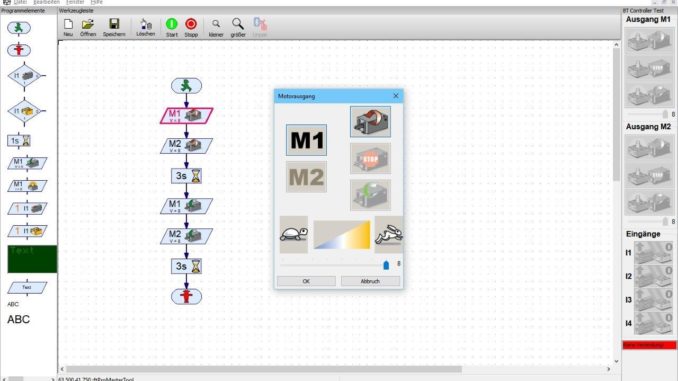678x381 pixels.
Task: Select the small Text parallelogram element
Action: pyautogui.click(x=27, y=288)
